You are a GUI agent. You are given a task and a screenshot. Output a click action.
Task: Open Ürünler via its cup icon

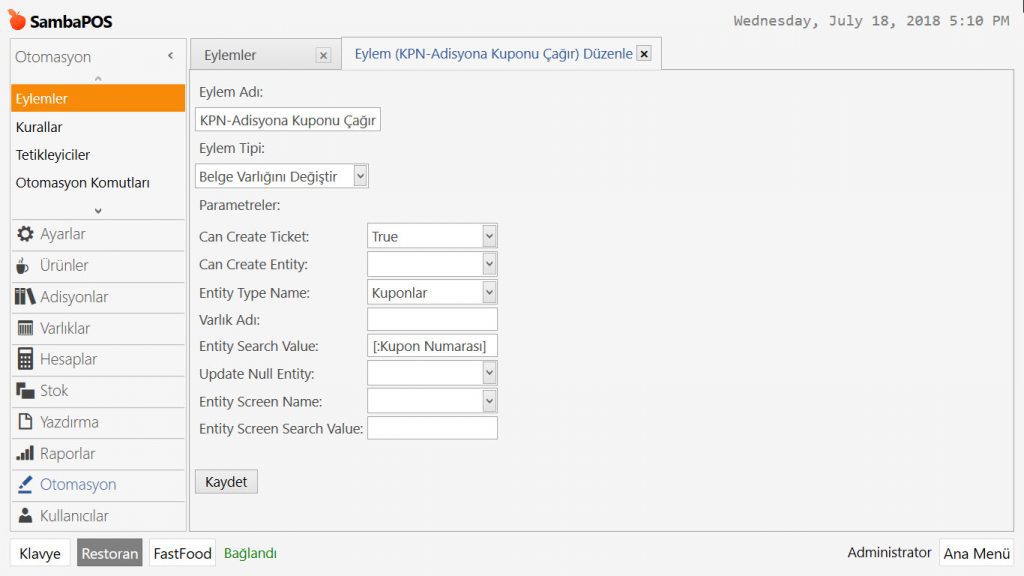click(26, 266)
